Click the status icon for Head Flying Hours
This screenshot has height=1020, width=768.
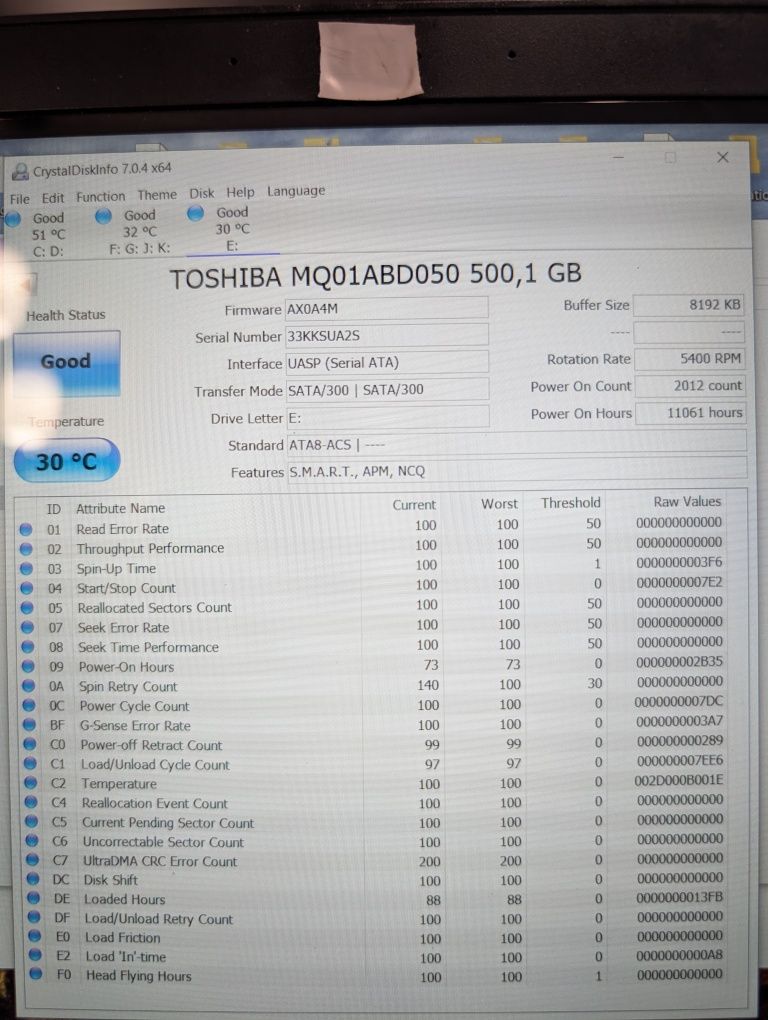point(36,974)
